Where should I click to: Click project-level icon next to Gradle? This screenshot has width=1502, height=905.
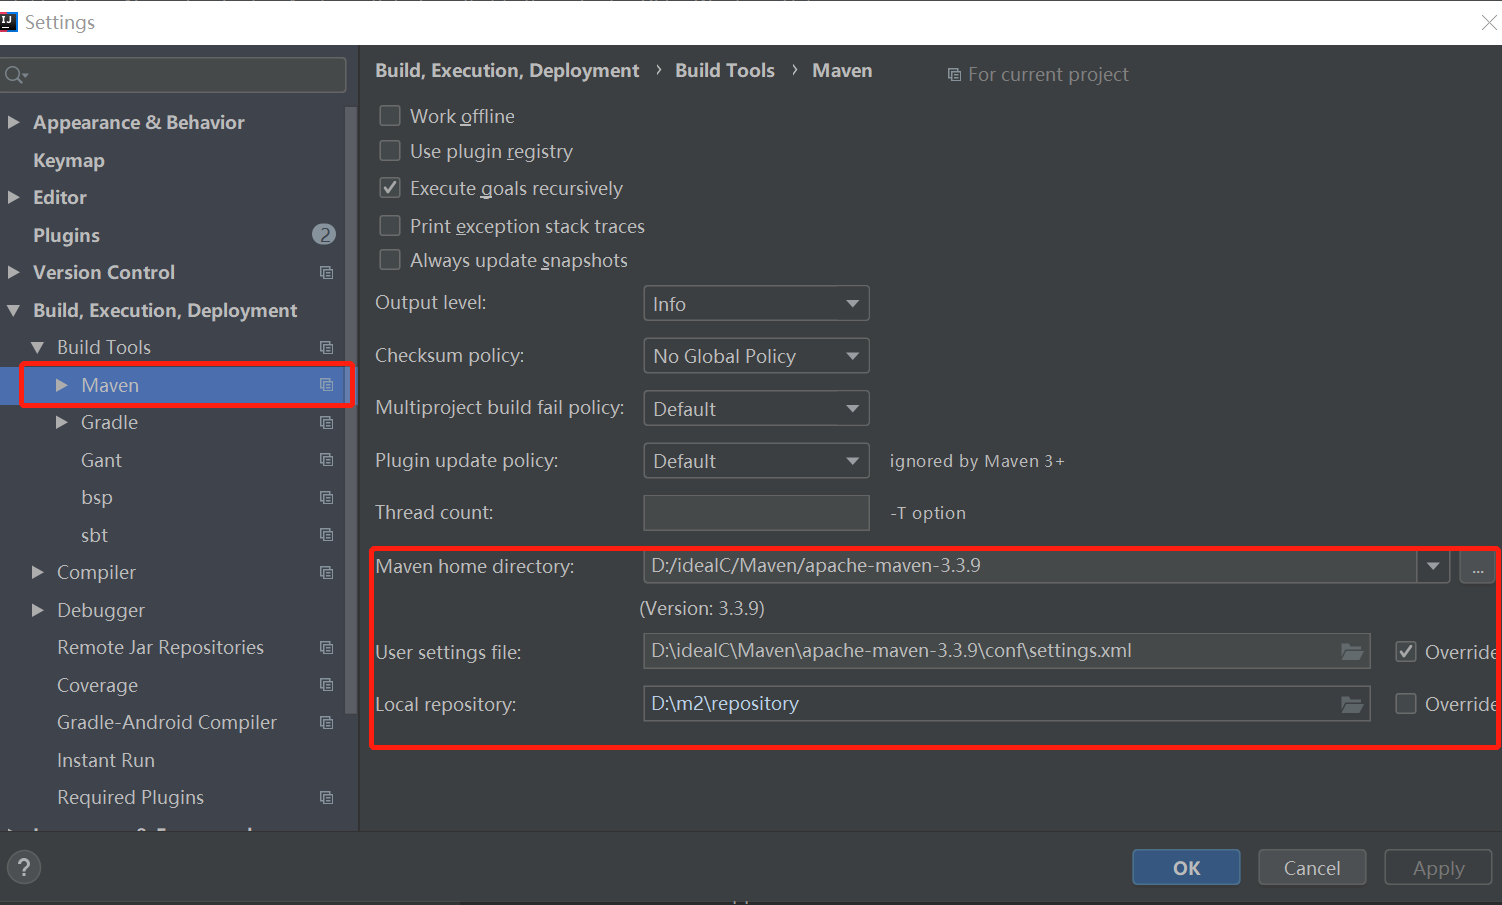pyautogui.click(x=326, y=422)
